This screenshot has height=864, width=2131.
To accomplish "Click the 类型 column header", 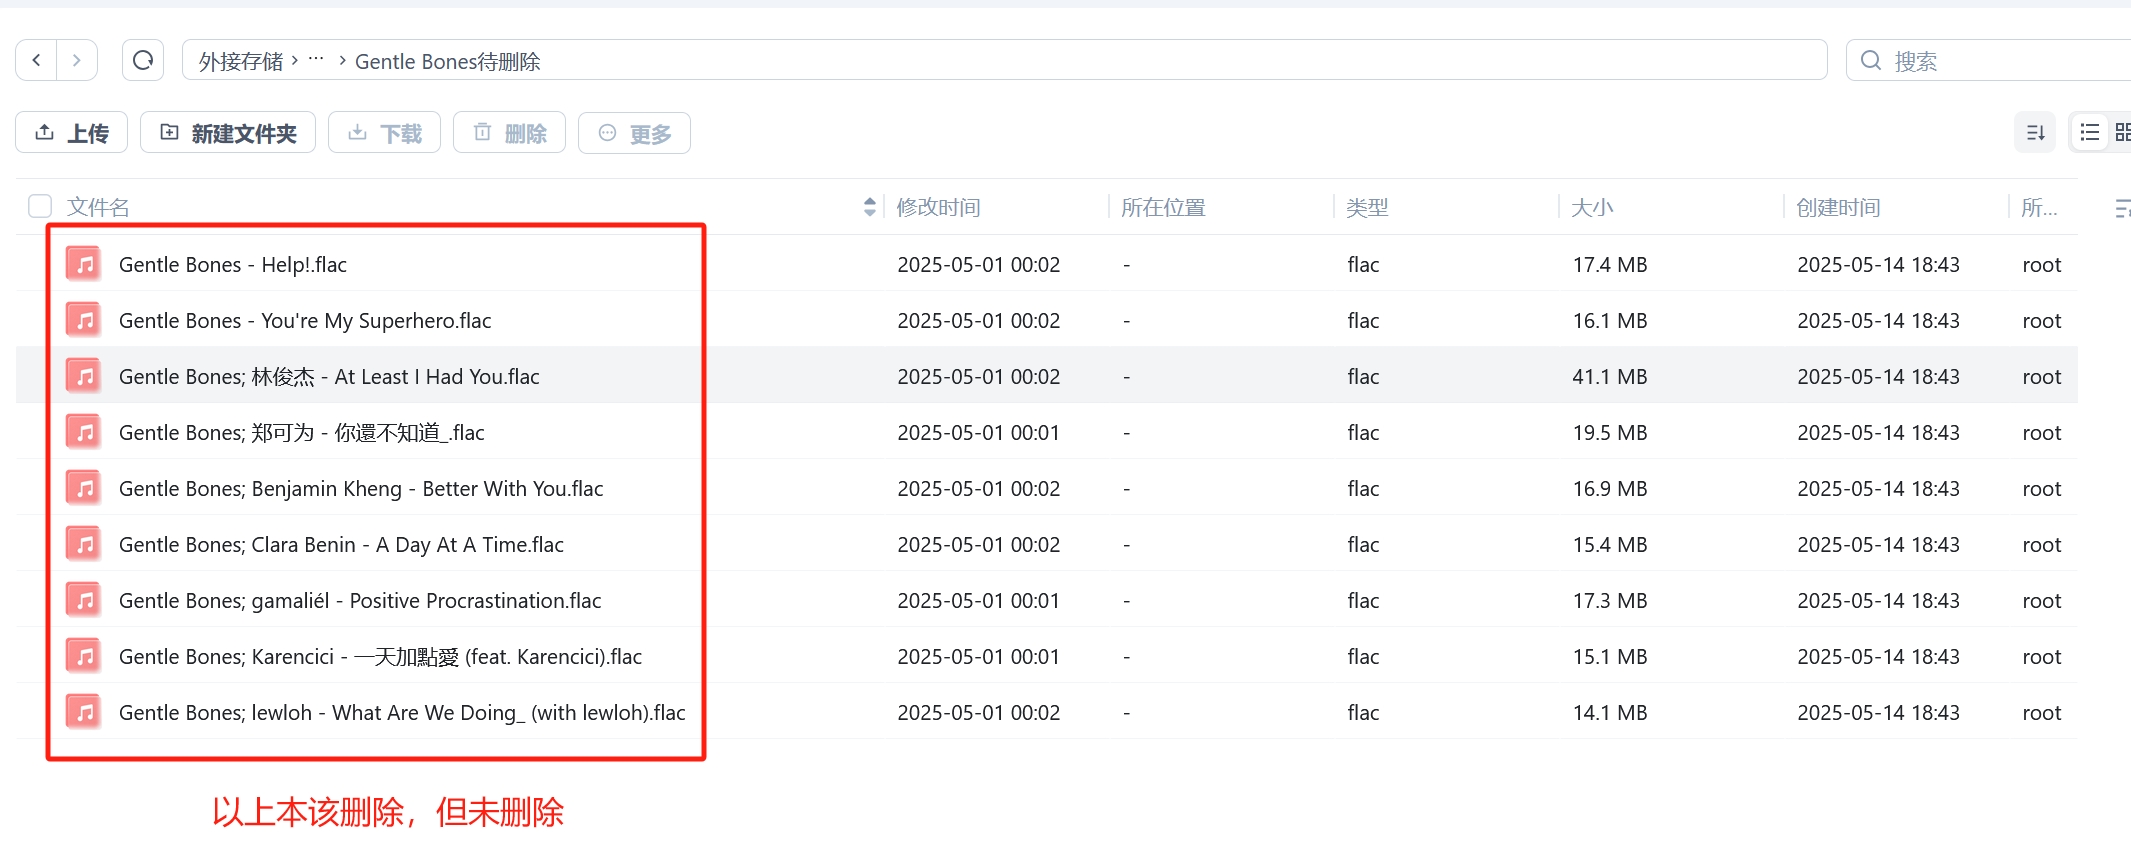I will point(1367,207).
